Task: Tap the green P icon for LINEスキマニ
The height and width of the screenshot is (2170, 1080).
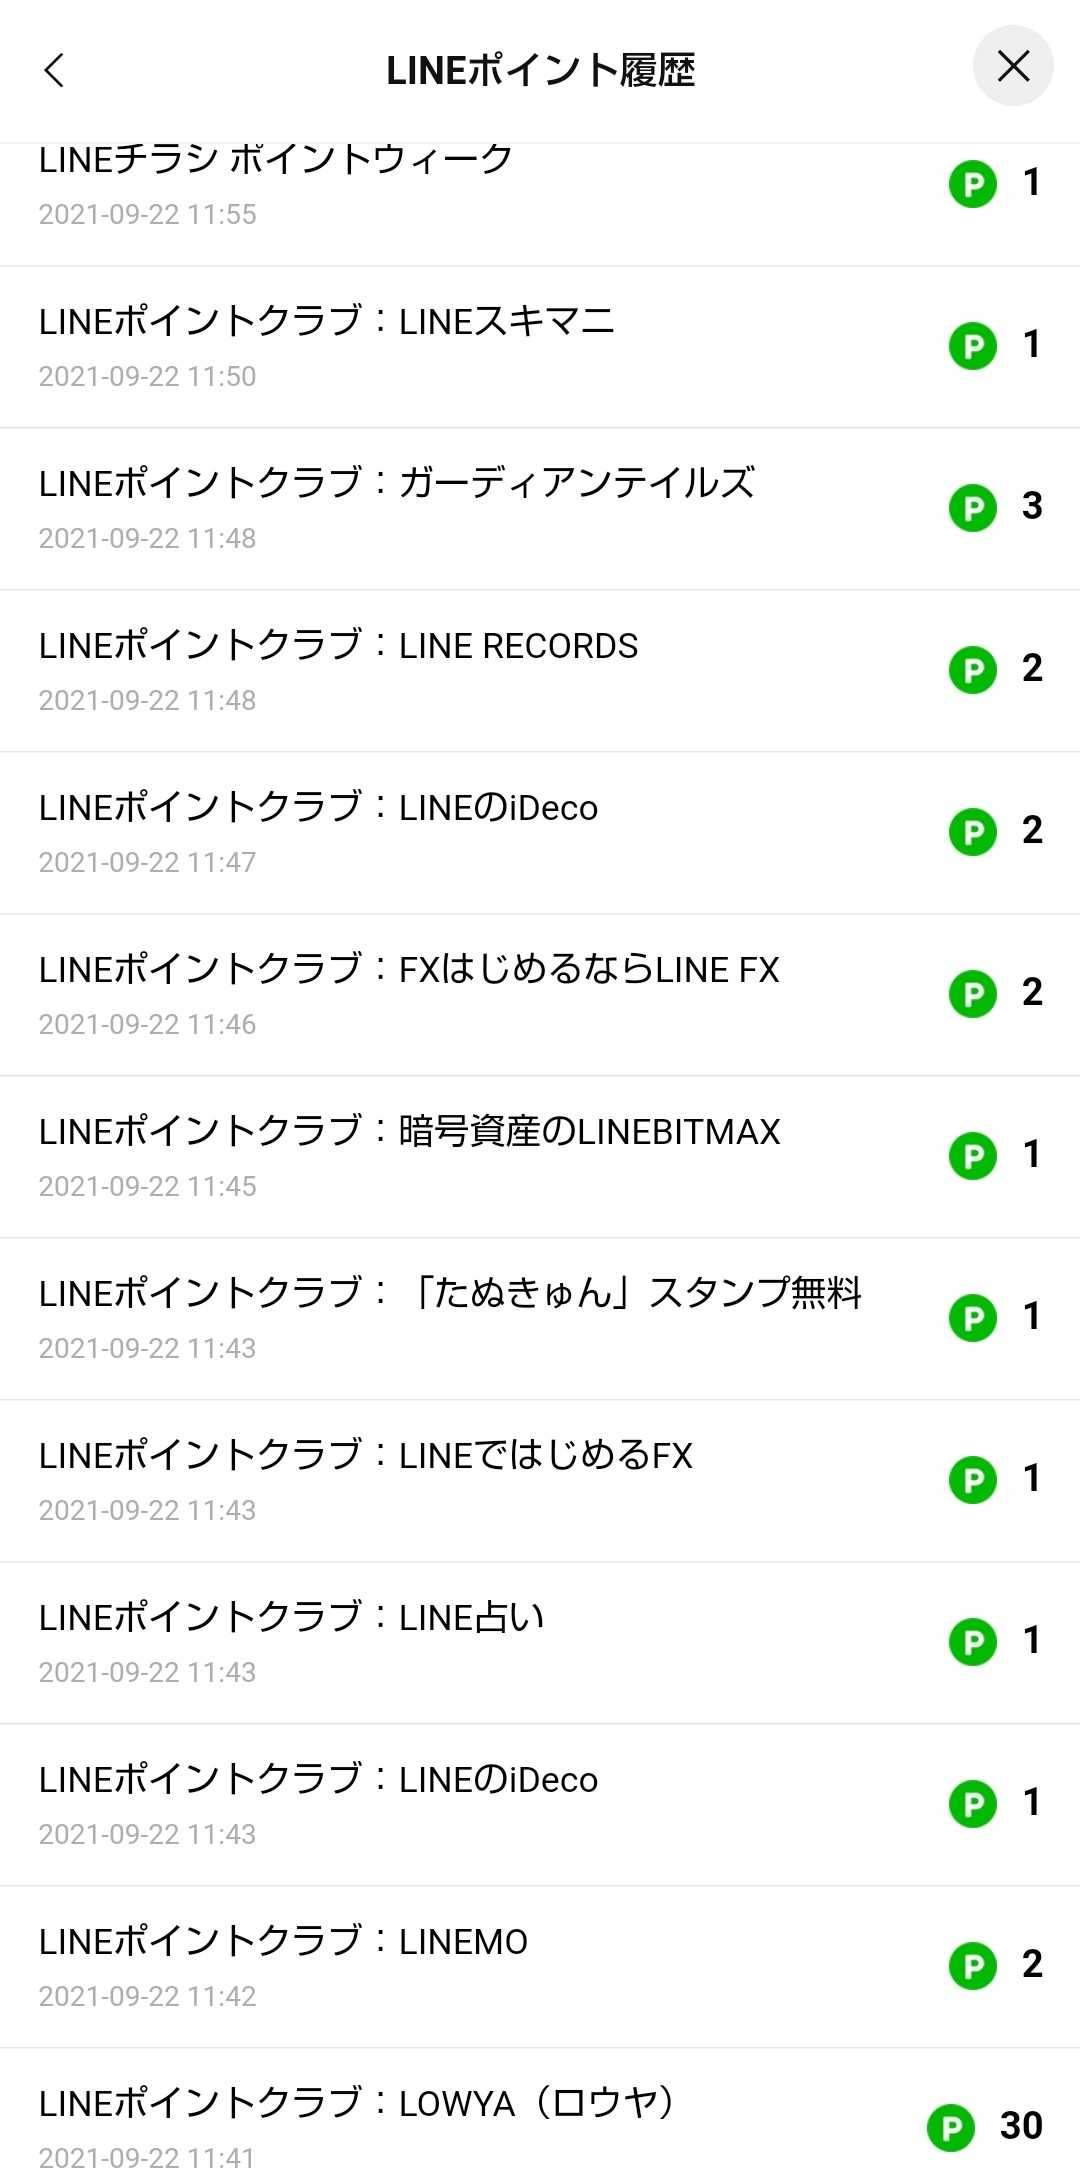Action: [x=973, y=346]
